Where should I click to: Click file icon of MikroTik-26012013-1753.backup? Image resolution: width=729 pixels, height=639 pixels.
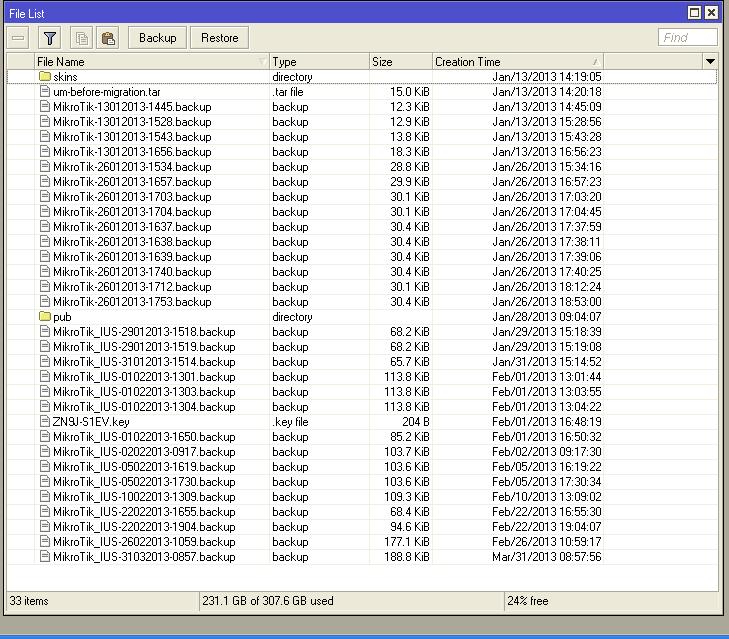coord(45,301)
